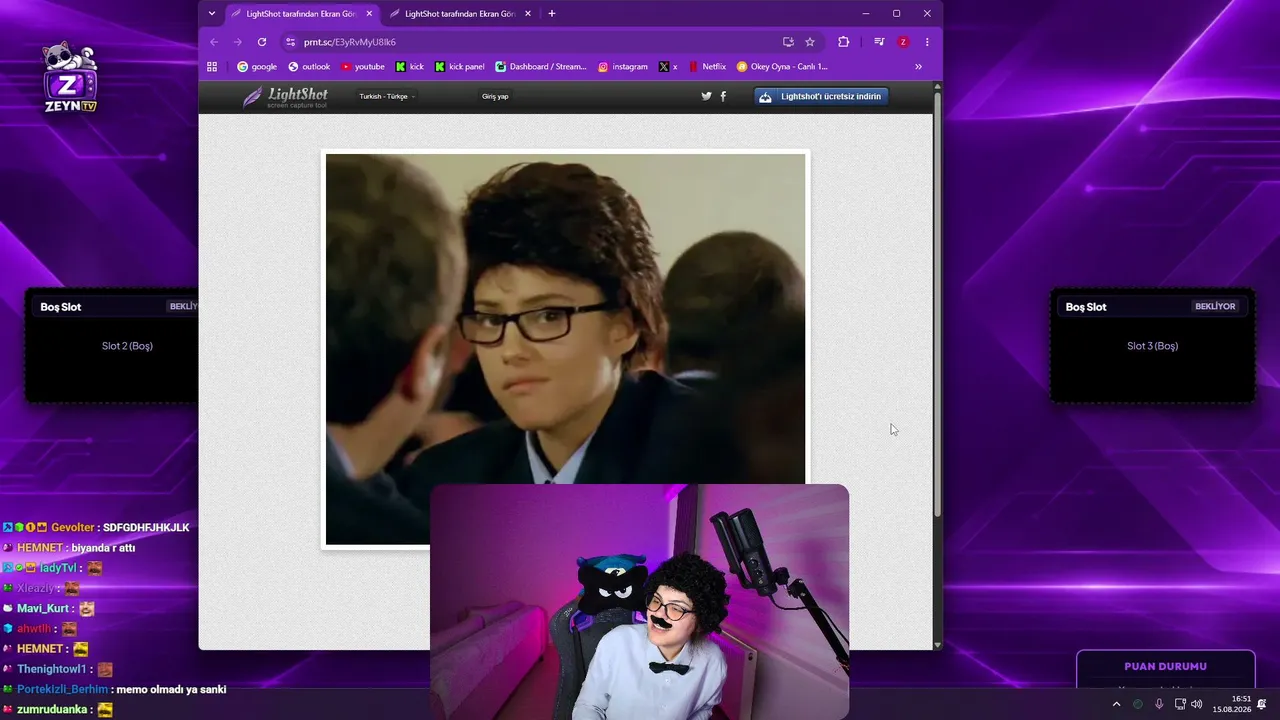Screen dimensions: 1280x720
Task: Open the Chrome extensions puzzle icon
Action: 843,42
